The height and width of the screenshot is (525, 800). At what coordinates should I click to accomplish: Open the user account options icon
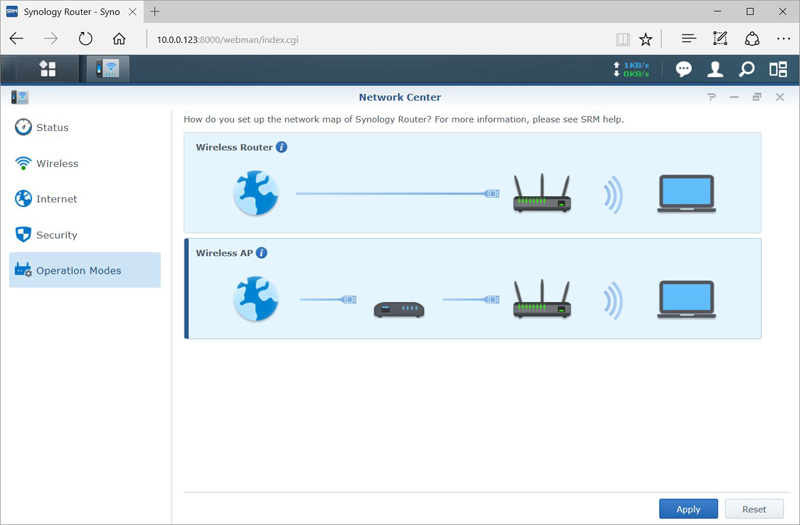[x=715, y=69]
